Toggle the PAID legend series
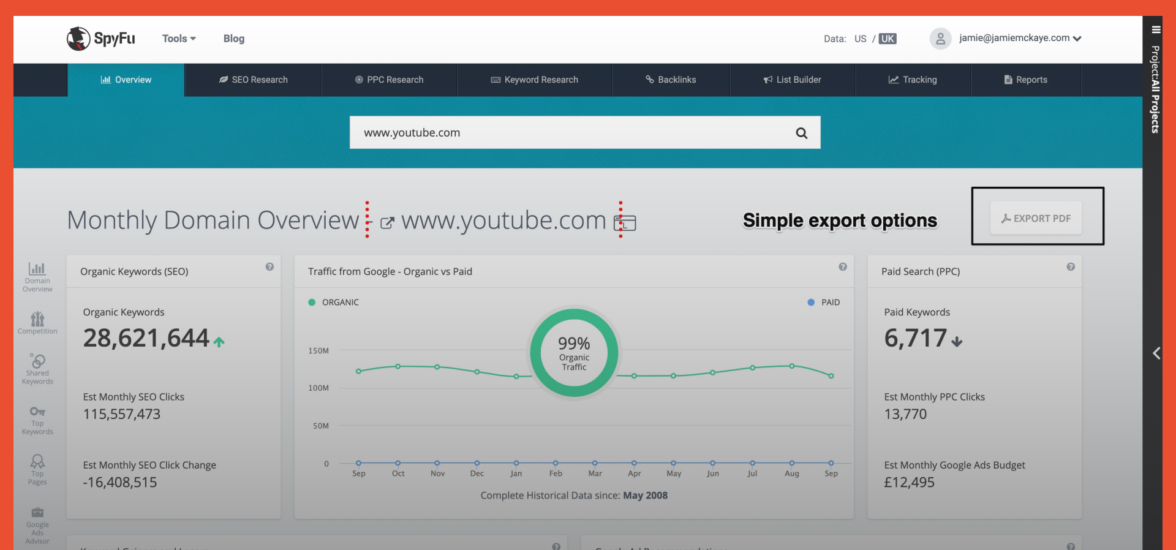The image size is (1176, 550). tap(824, 302)
